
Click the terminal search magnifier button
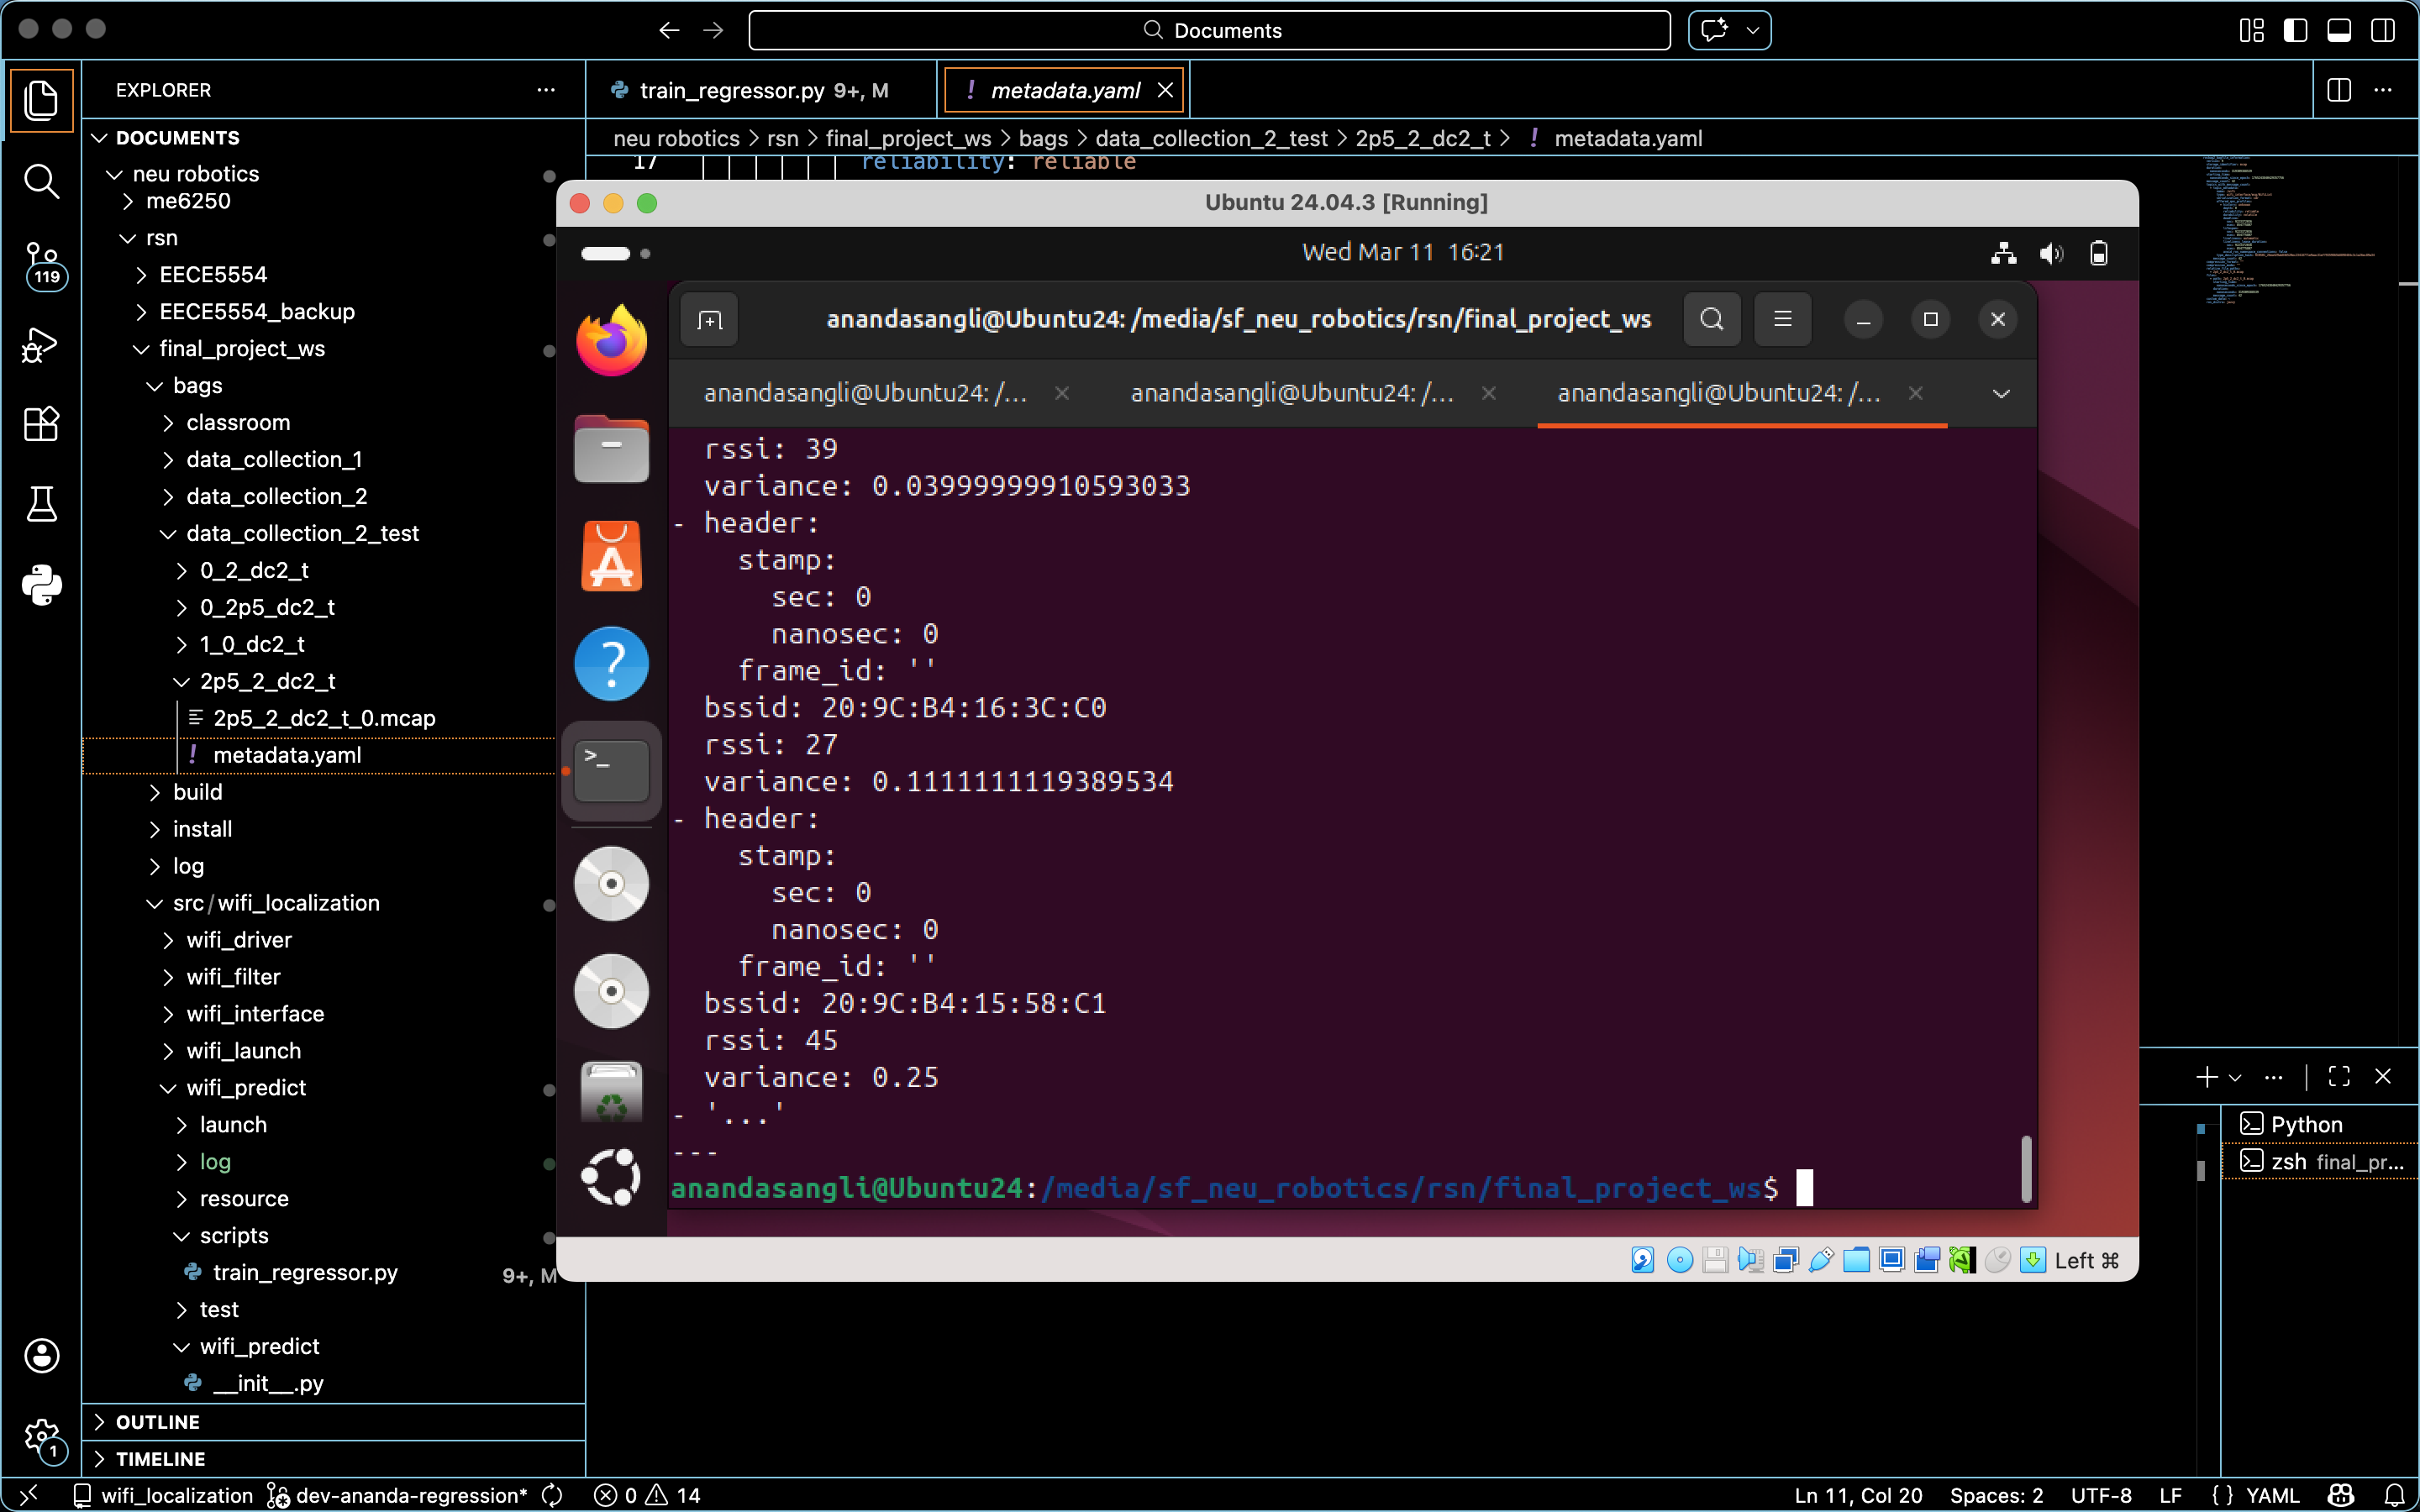coord(1711,320)
